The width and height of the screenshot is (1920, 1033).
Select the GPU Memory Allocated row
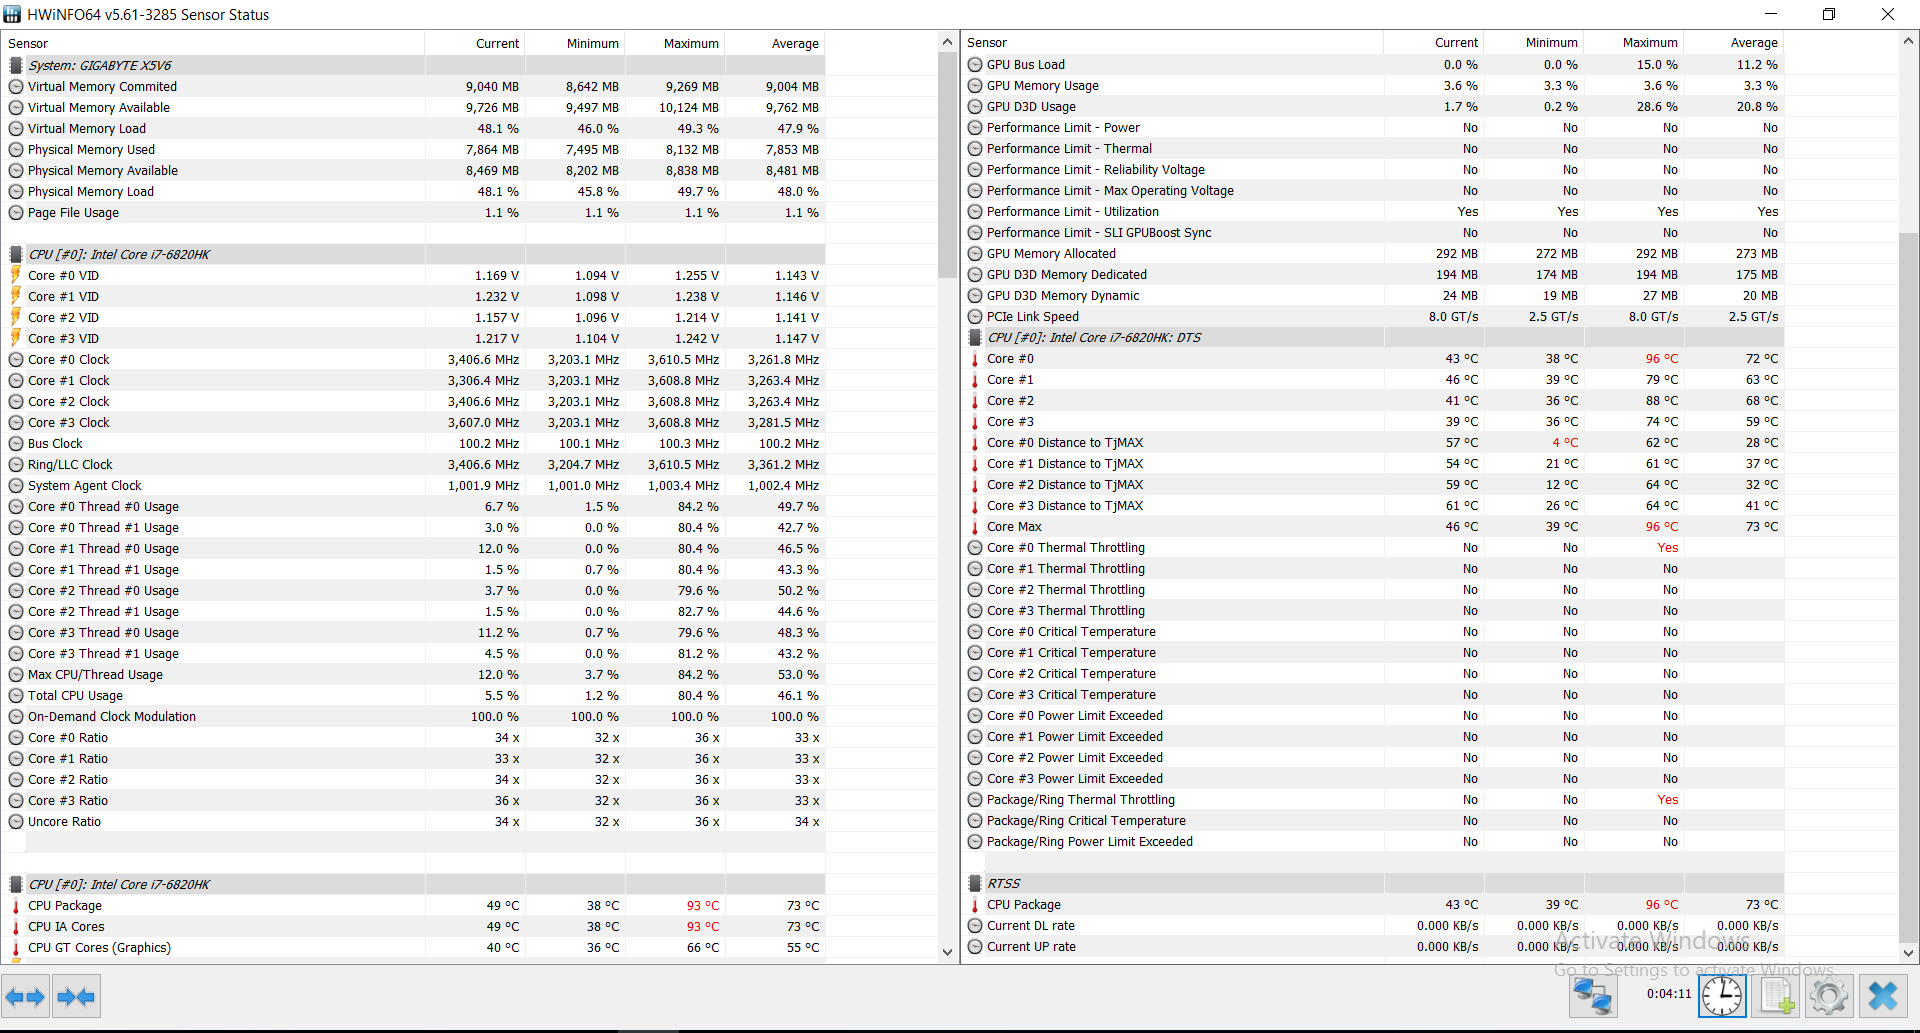tap(1373, 254)
